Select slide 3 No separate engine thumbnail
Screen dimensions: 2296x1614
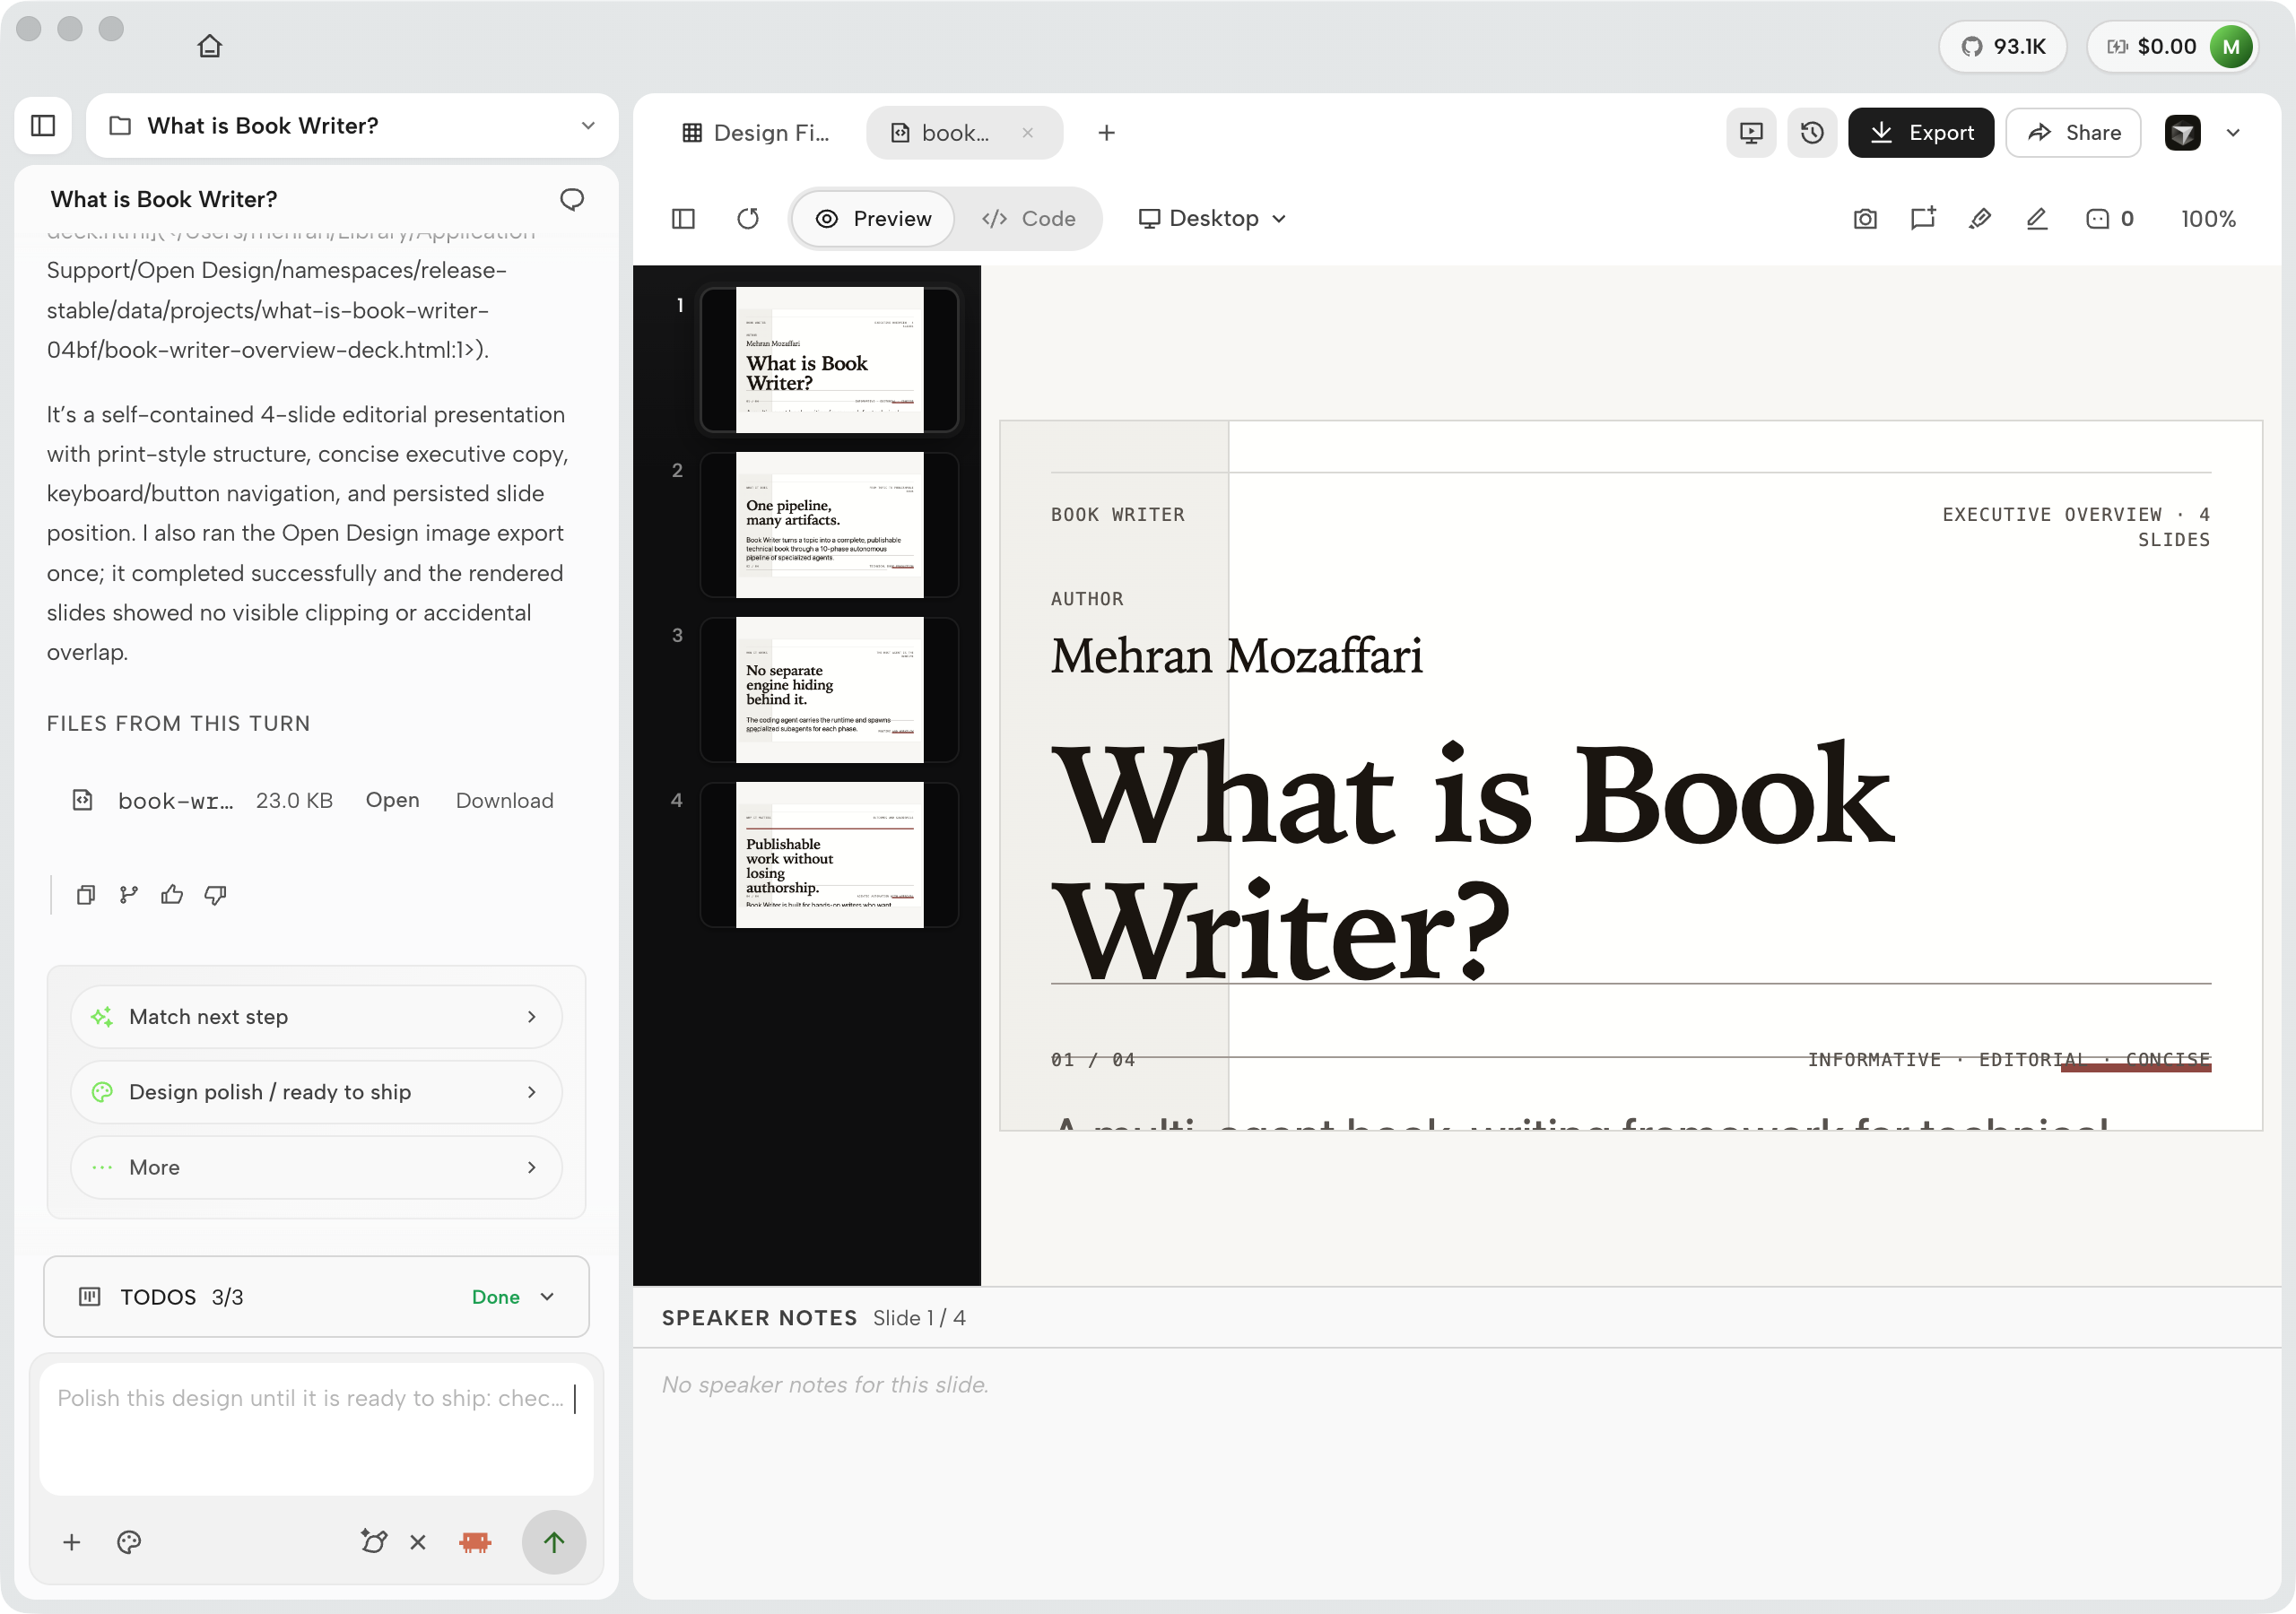tap(829, 690)
